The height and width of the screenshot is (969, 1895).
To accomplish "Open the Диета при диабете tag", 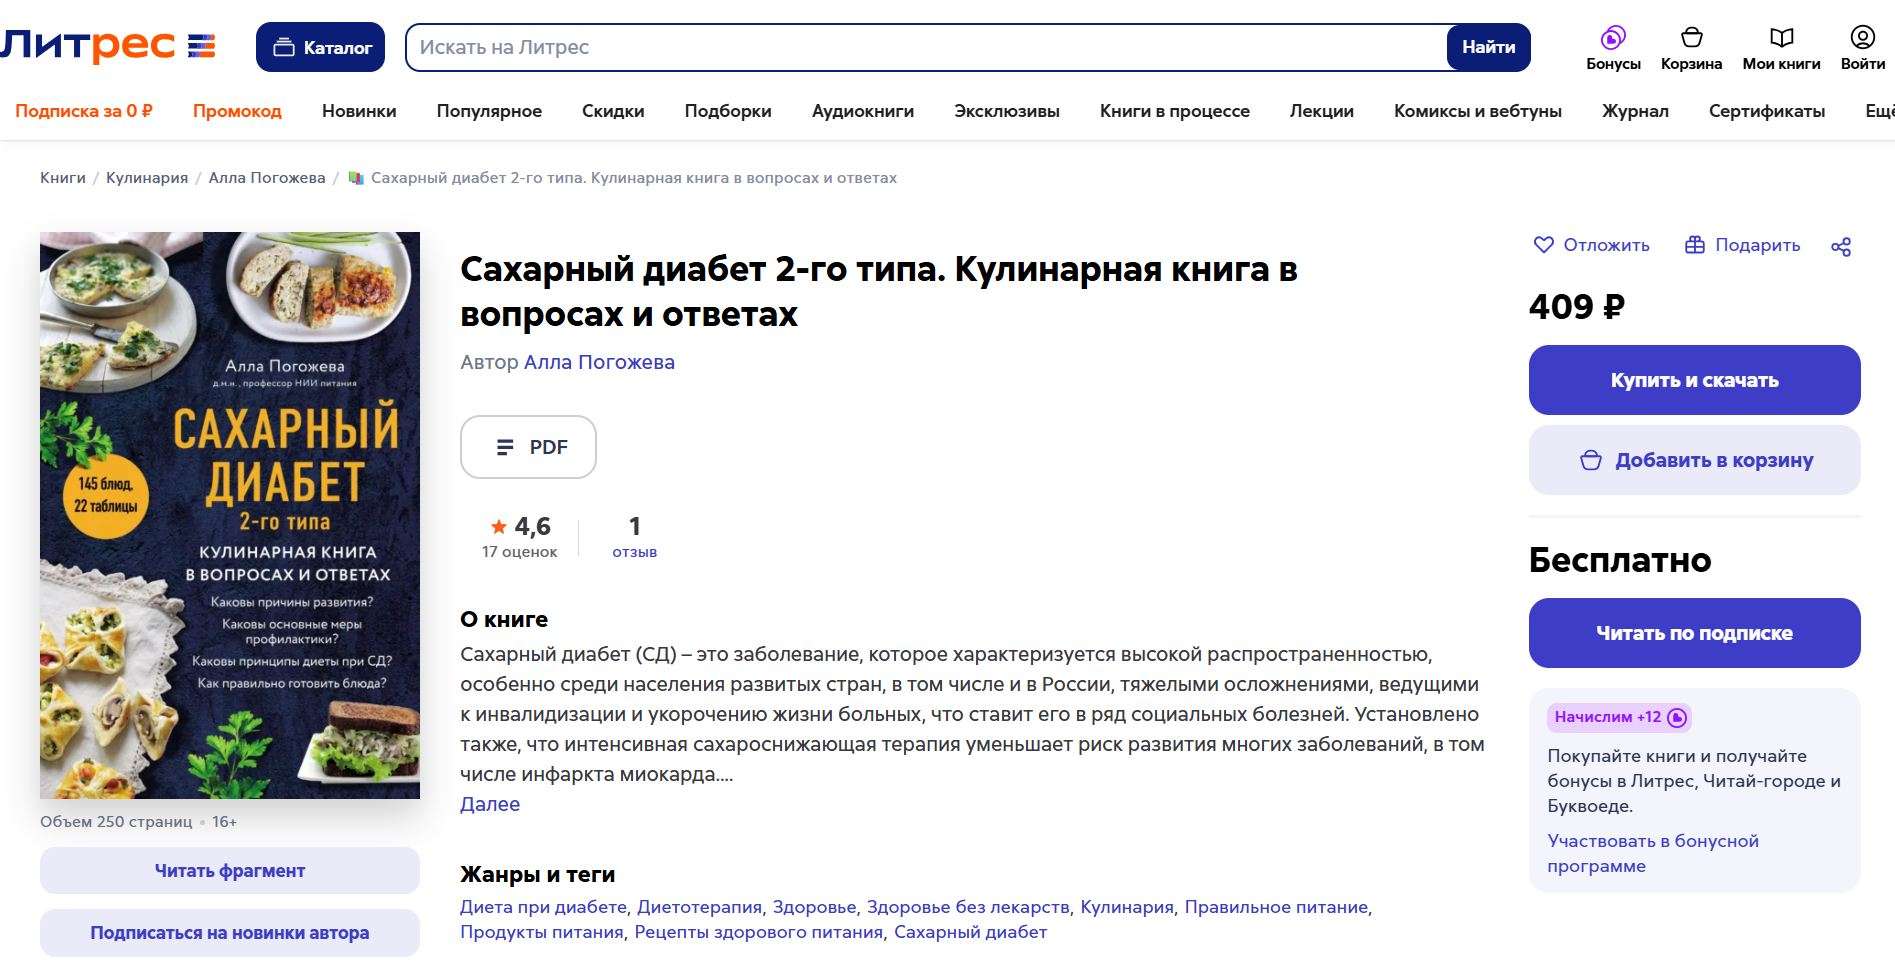I will [x=543, y=907].
